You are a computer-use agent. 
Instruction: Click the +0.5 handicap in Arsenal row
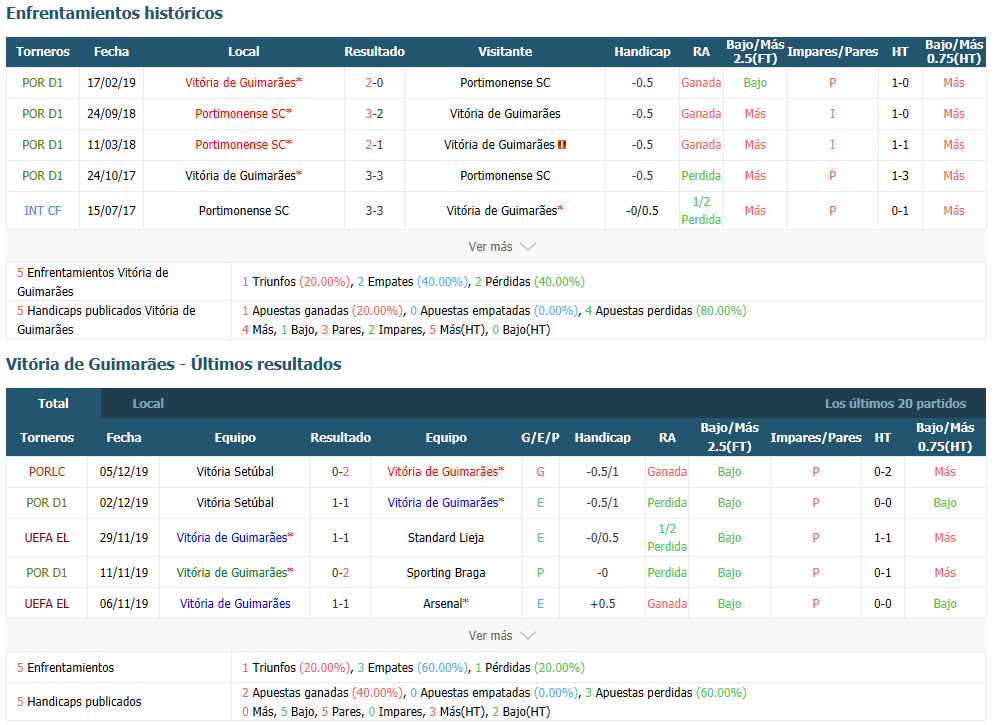click(602, 604)
